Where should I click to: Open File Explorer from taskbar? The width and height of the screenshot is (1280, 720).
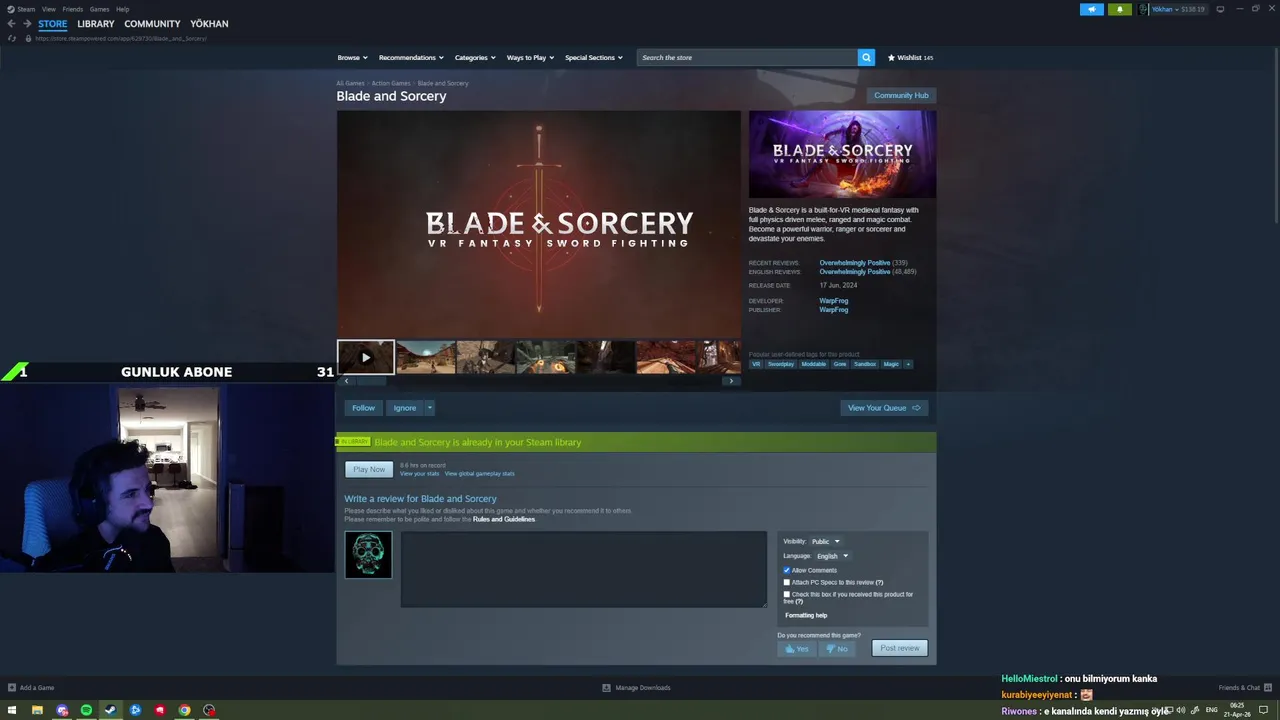click(37, 710)
